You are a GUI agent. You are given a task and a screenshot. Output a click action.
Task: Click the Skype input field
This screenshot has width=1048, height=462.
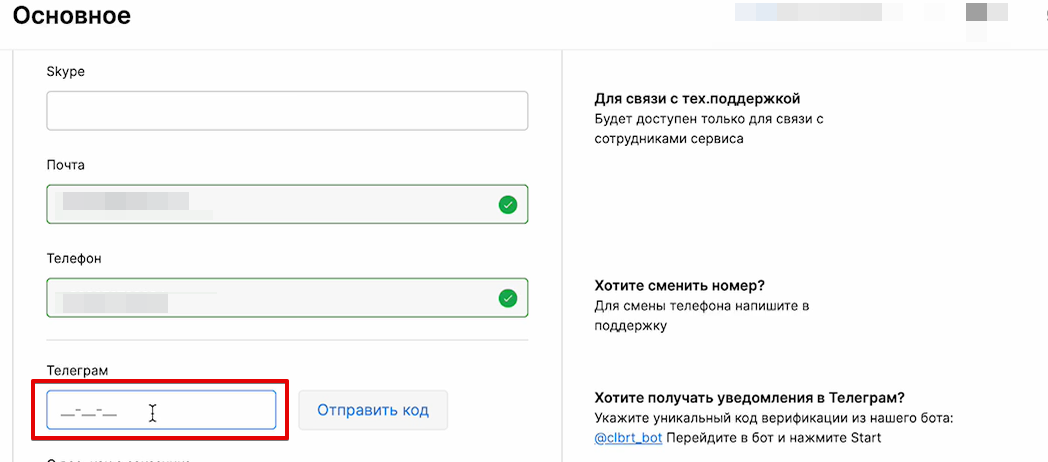click(x=287, y=110)
